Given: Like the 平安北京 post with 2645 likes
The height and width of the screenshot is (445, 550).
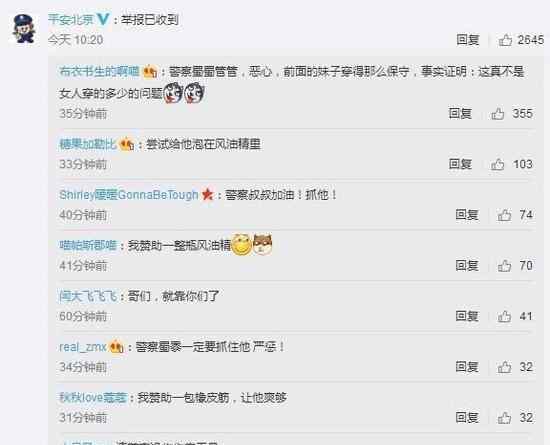Looking at the screenshot, I should coord(505,40).
